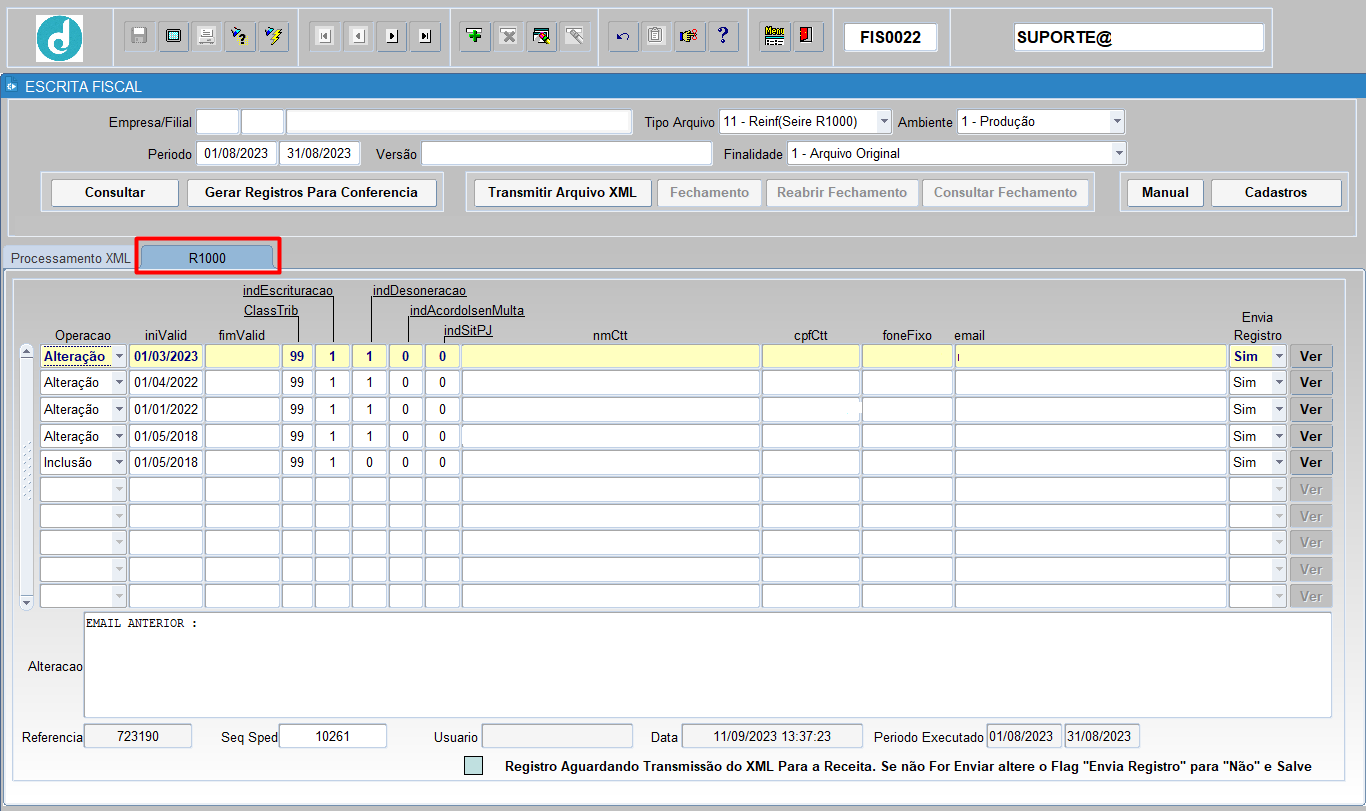Screen dimensions: 1366x811
Task: Click the green plus insert record icon
Action: point(474,37)
